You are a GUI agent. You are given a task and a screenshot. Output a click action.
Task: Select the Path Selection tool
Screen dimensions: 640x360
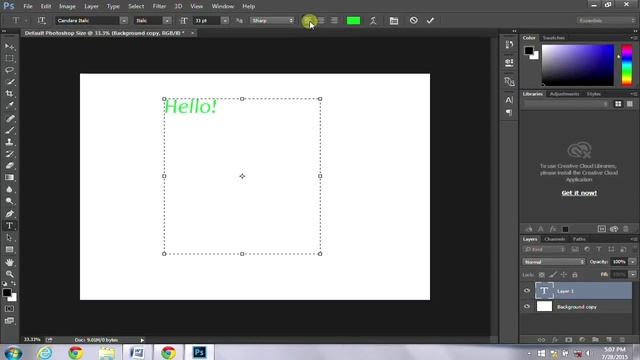point(9,238)
